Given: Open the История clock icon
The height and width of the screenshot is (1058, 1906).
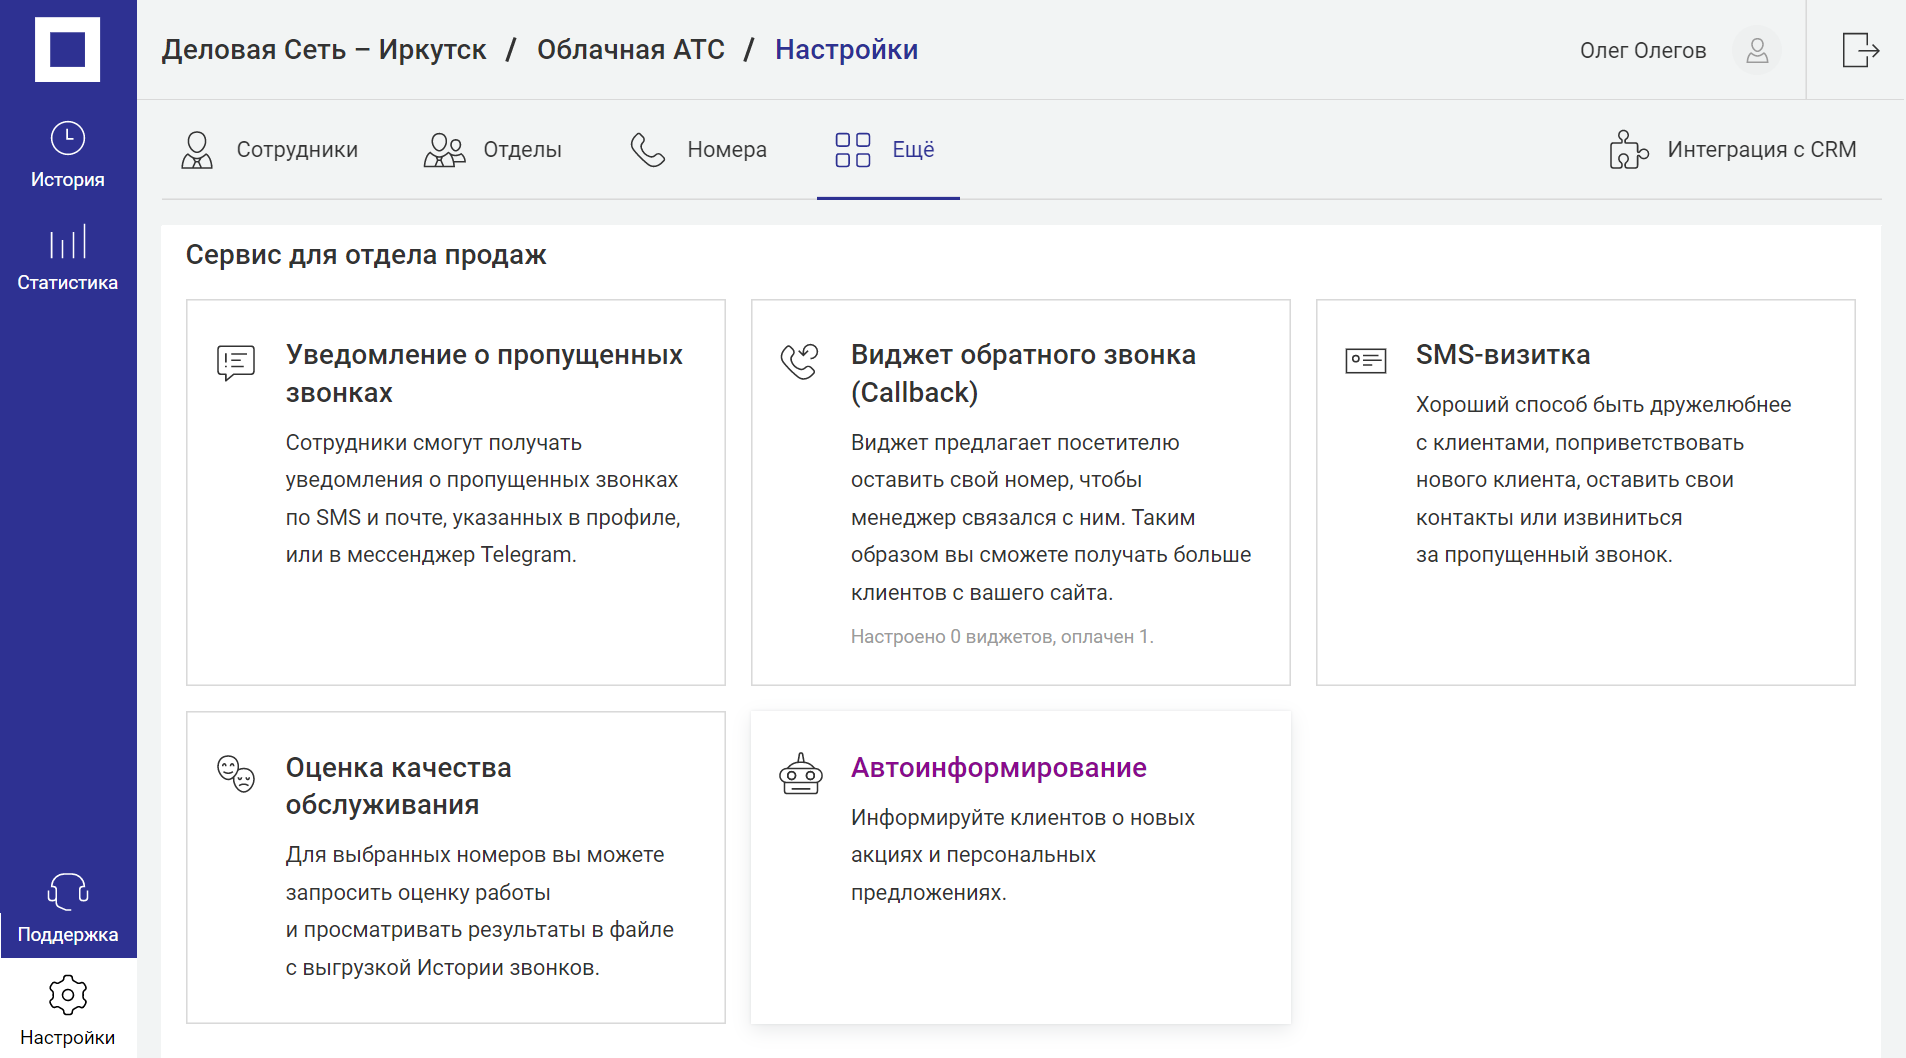Looking at the screenshot, I should [x=68, y=138].
